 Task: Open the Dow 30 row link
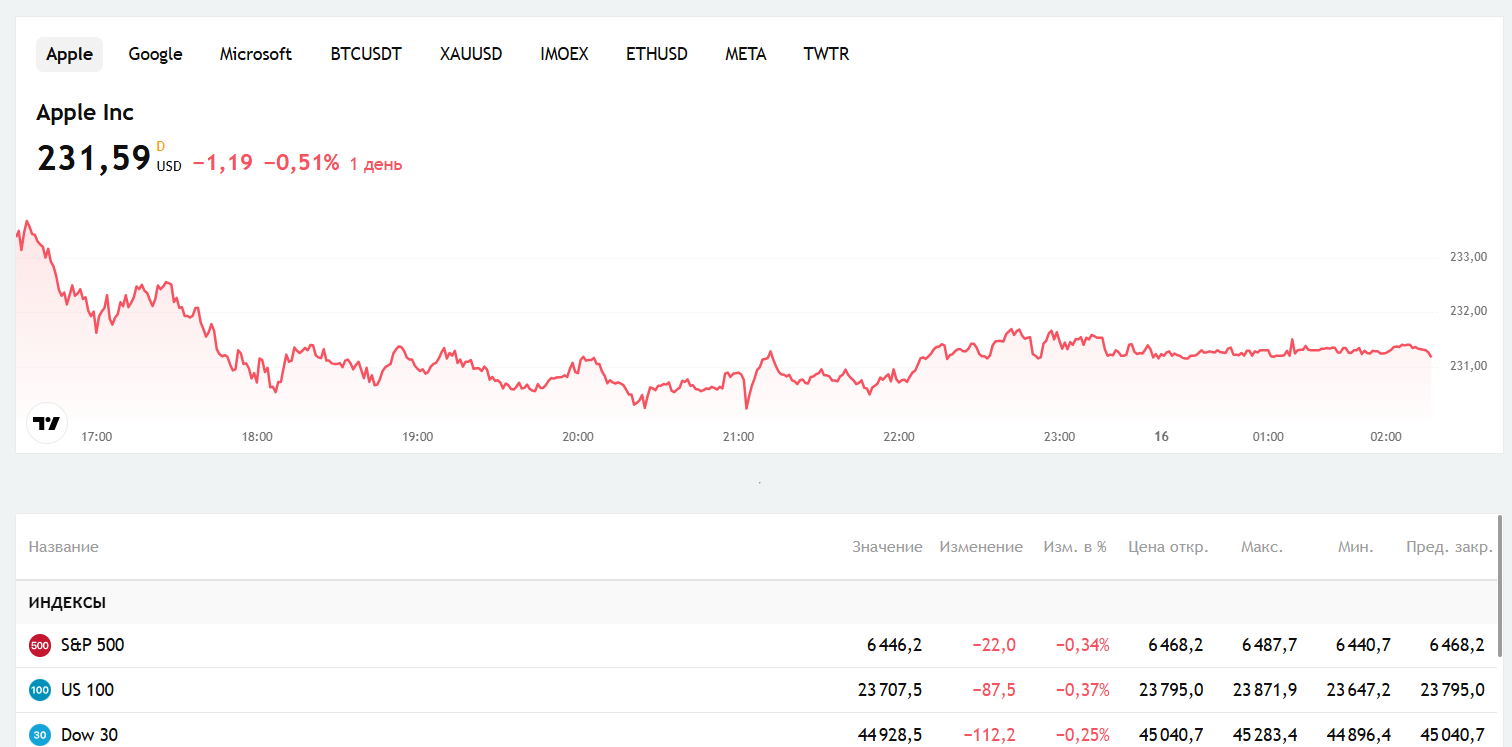coord(89,735)
